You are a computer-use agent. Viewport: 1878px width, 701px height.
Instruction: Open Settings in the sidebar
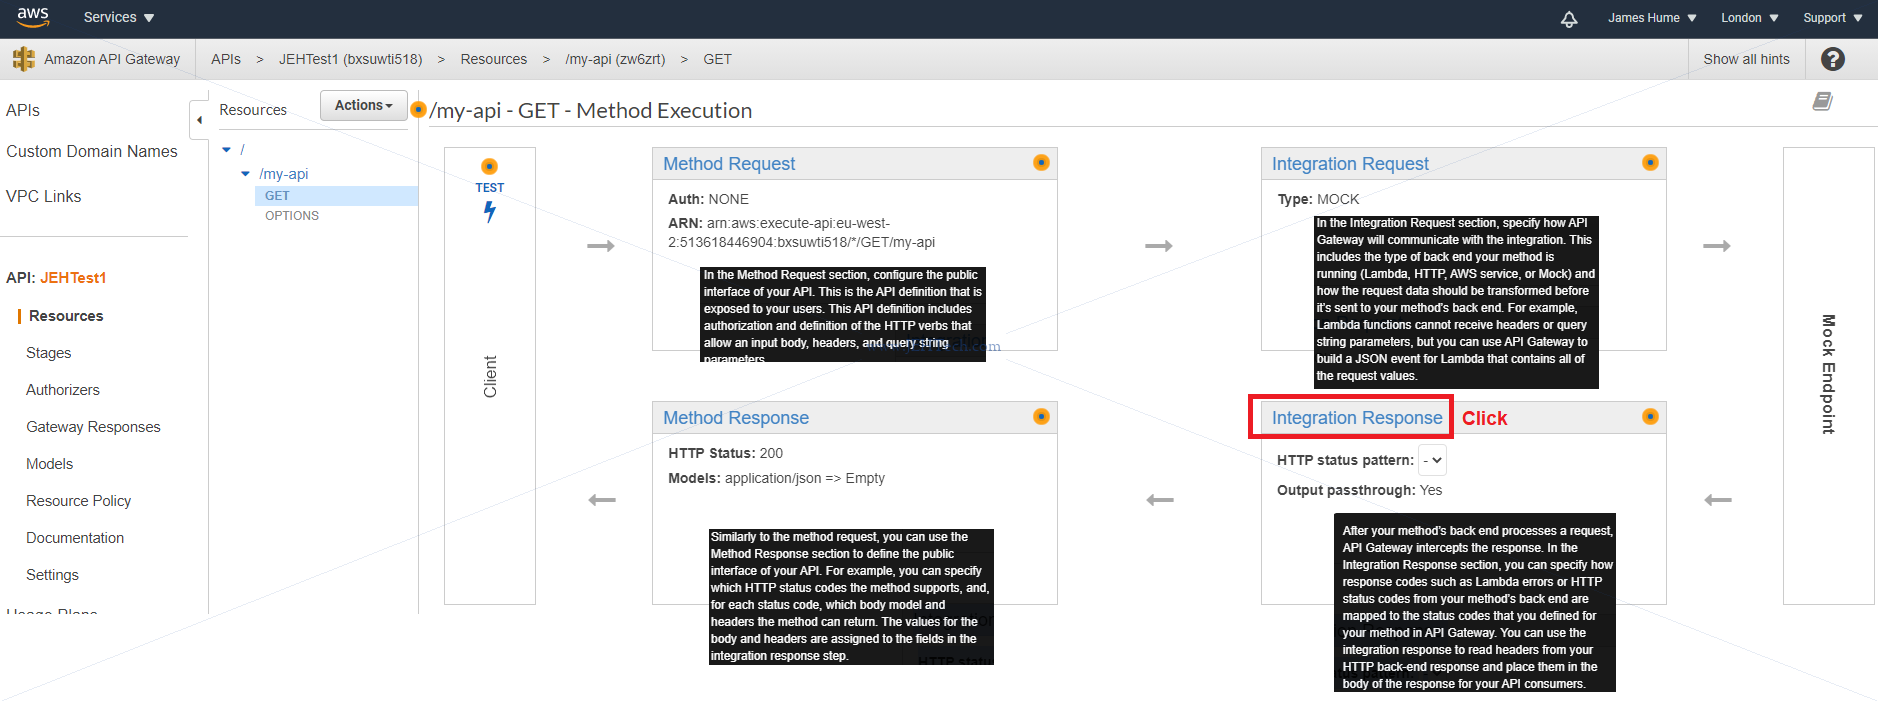point(52,575)
